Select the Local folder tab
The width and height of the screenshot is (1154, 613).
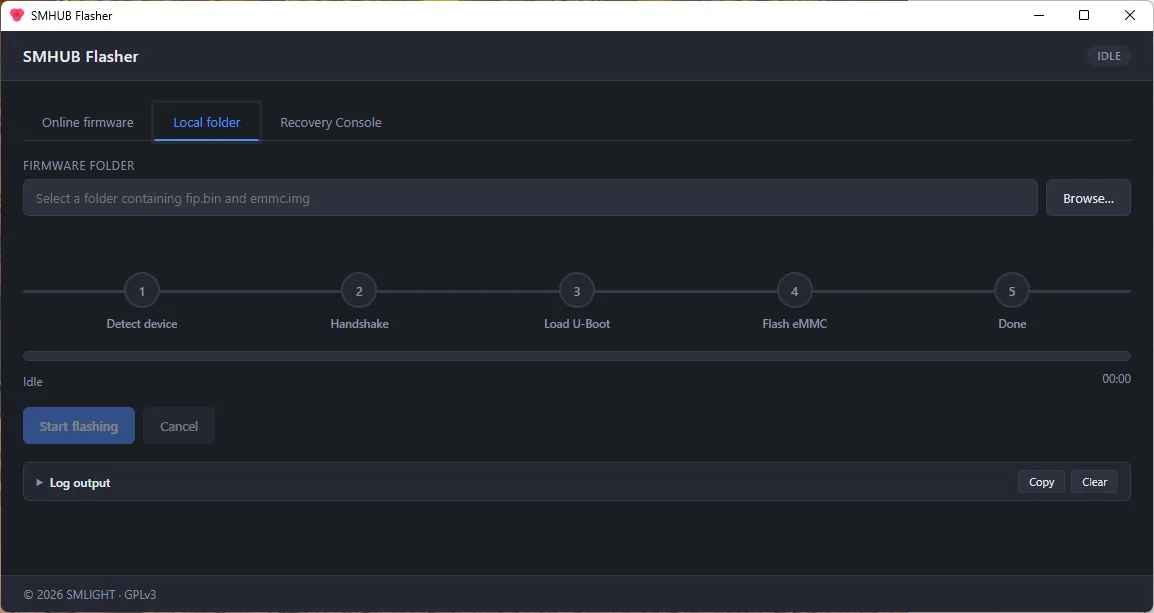click(x=207, y=122)
